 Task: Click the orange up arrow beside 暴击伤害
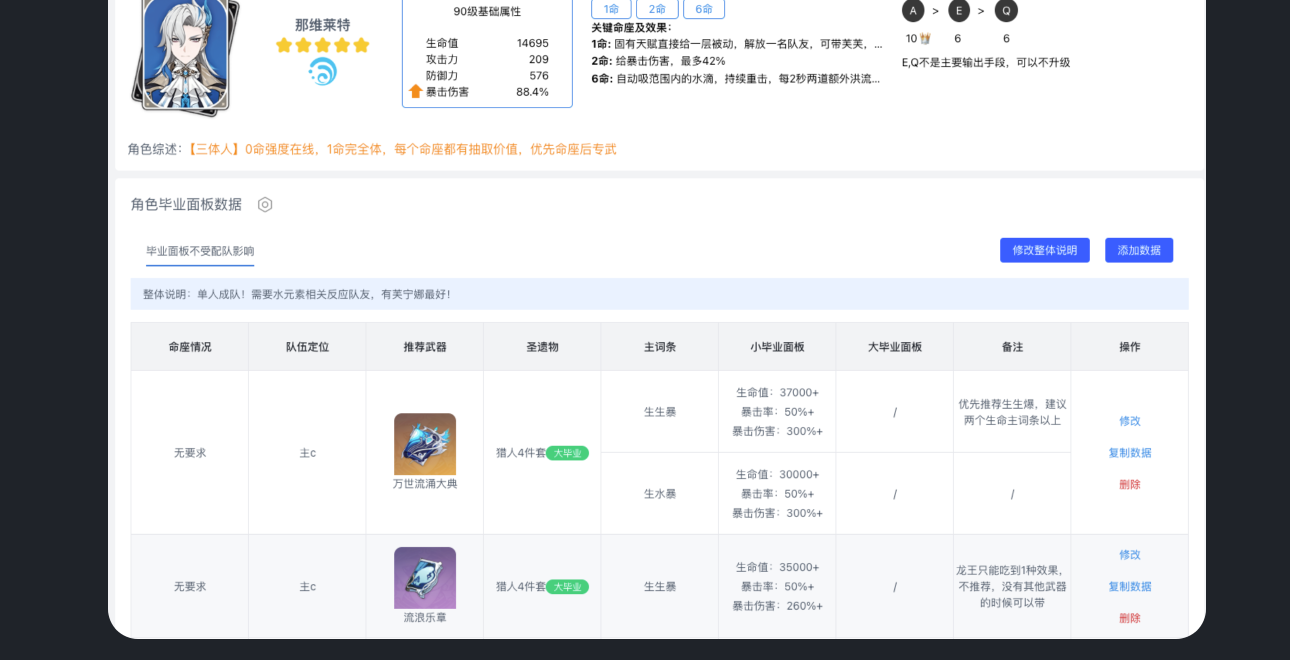pos(416,91)
